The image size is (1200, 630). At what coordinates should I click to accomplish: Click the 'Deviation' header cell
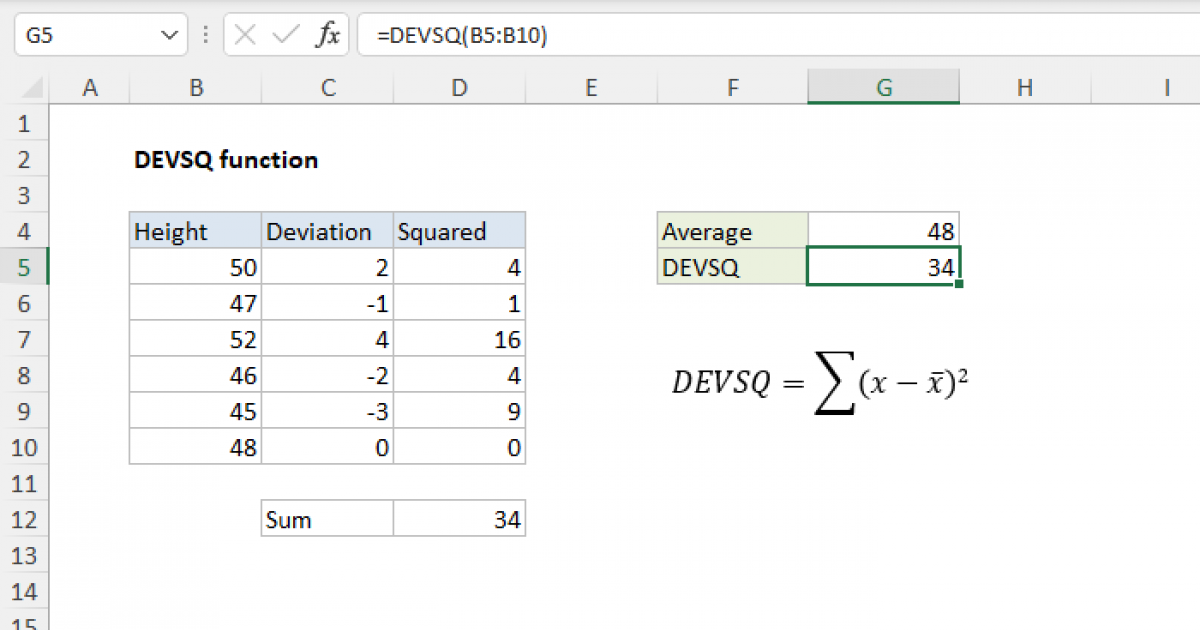328,232
